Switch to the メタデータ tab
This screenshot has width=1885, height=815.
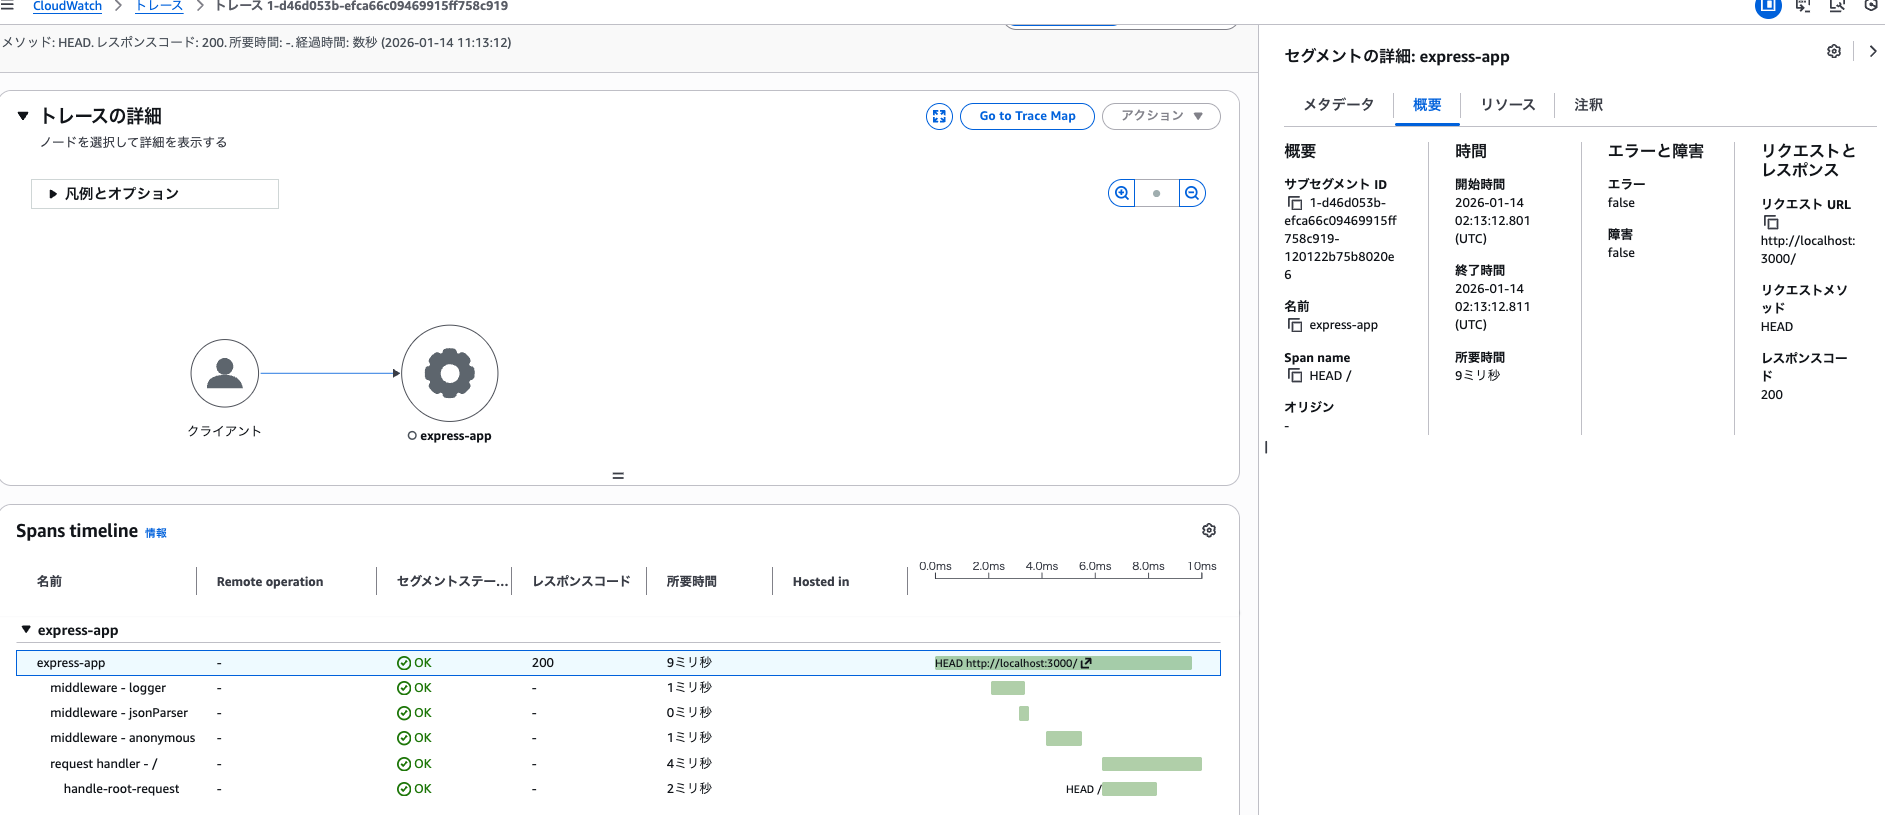click(1338, 105)
